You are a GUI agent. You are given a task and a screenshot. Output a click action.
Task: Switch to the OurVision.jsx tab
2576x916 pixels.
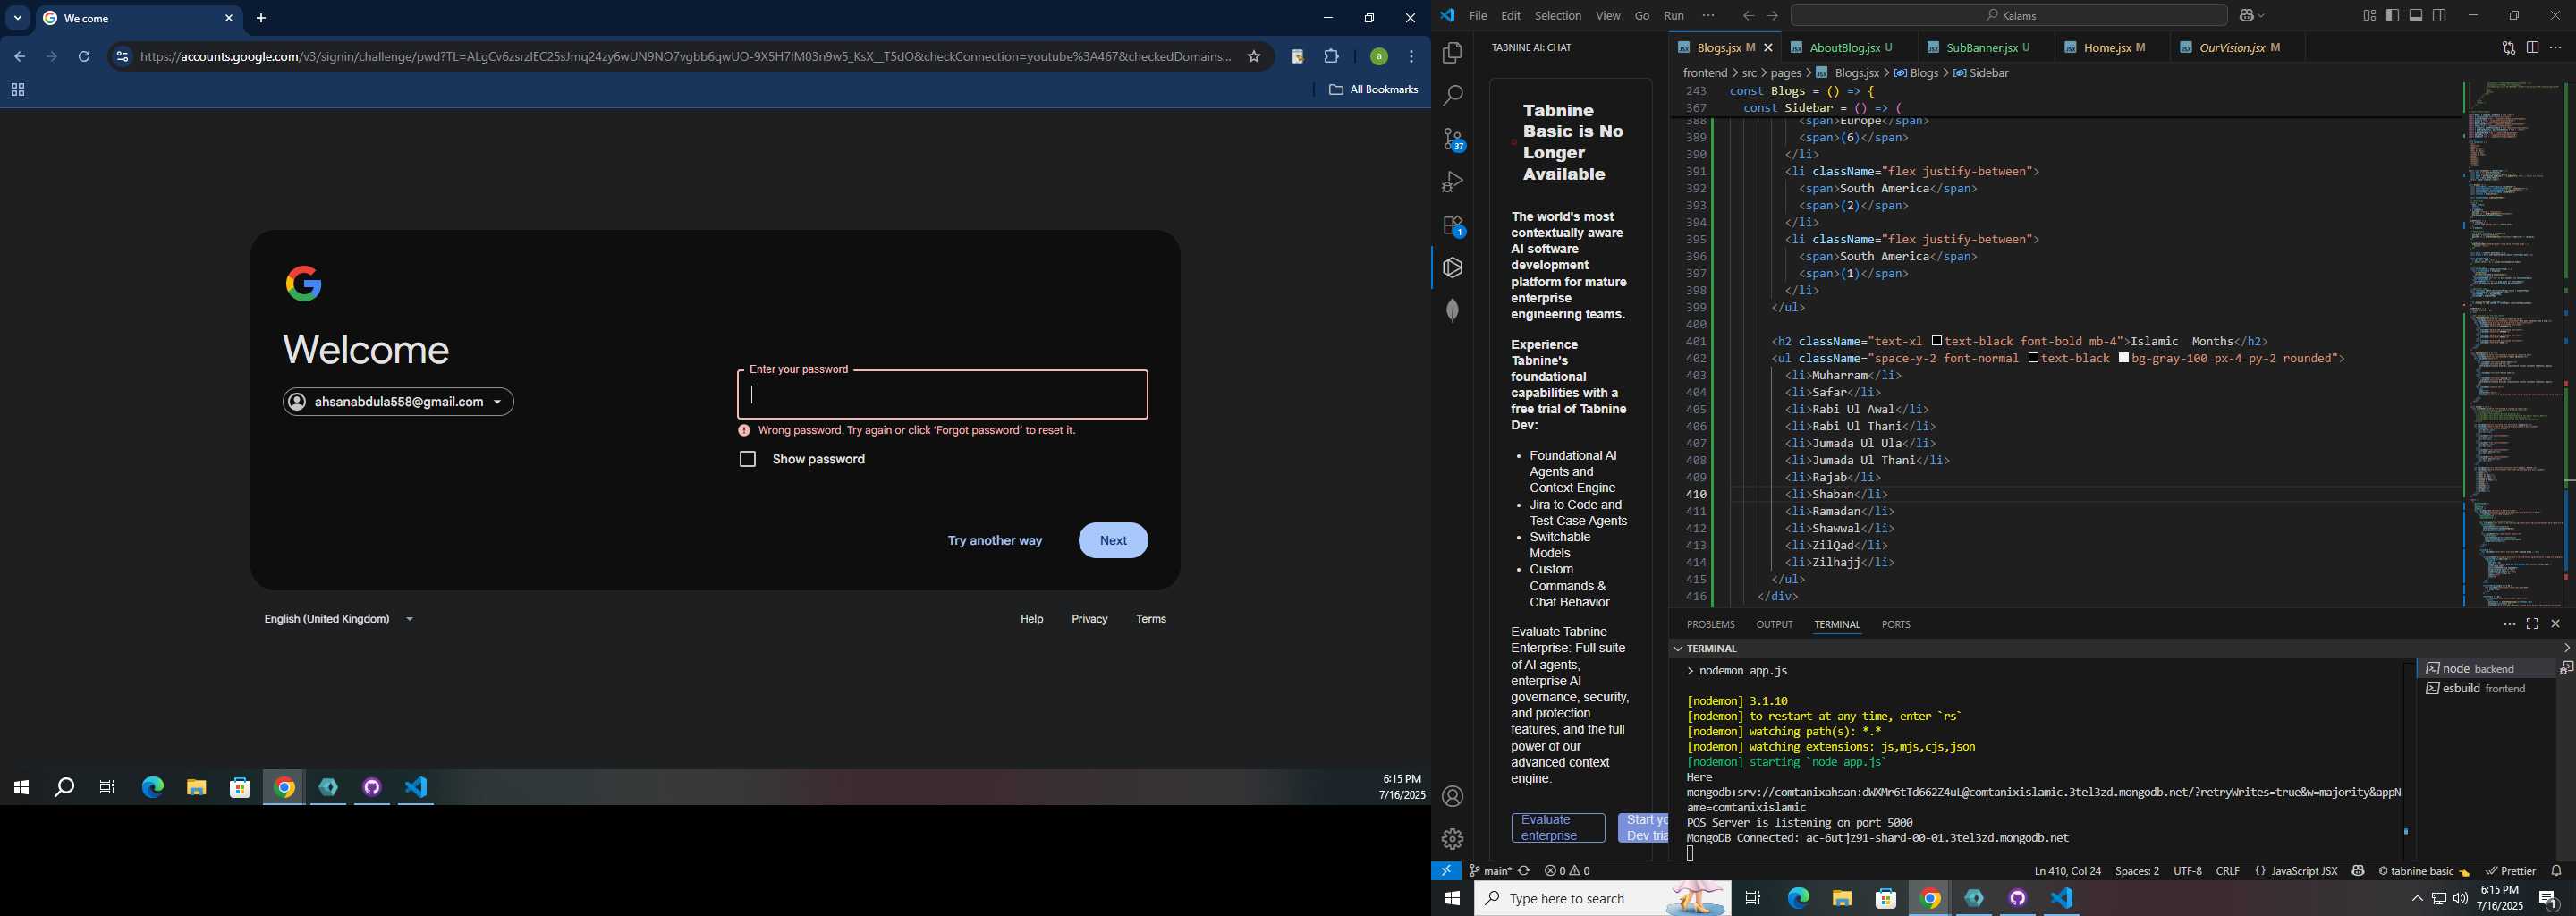(x=2237, y=48)
